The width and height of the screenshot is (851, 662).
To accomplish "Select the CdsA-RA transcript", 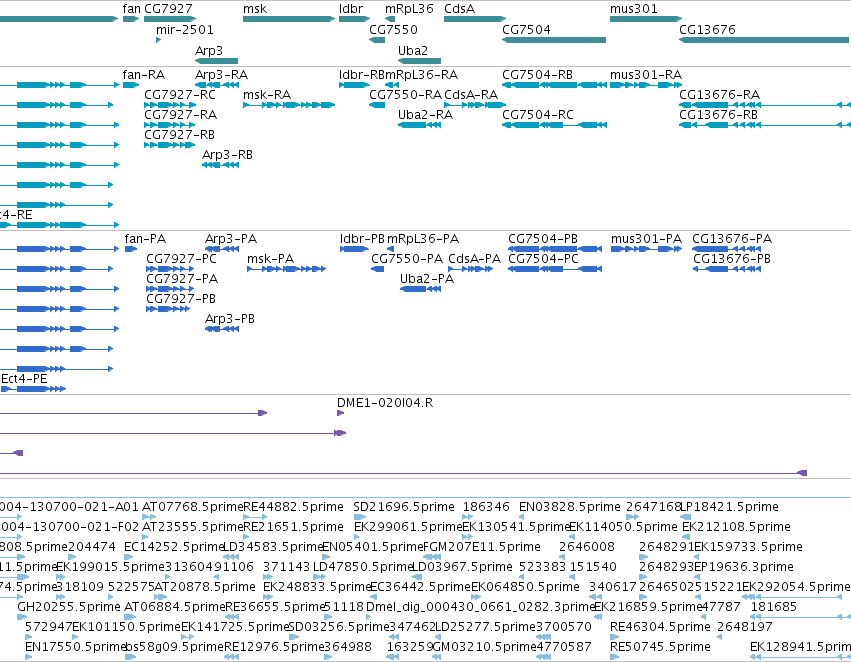I will (x=475, y=105).
